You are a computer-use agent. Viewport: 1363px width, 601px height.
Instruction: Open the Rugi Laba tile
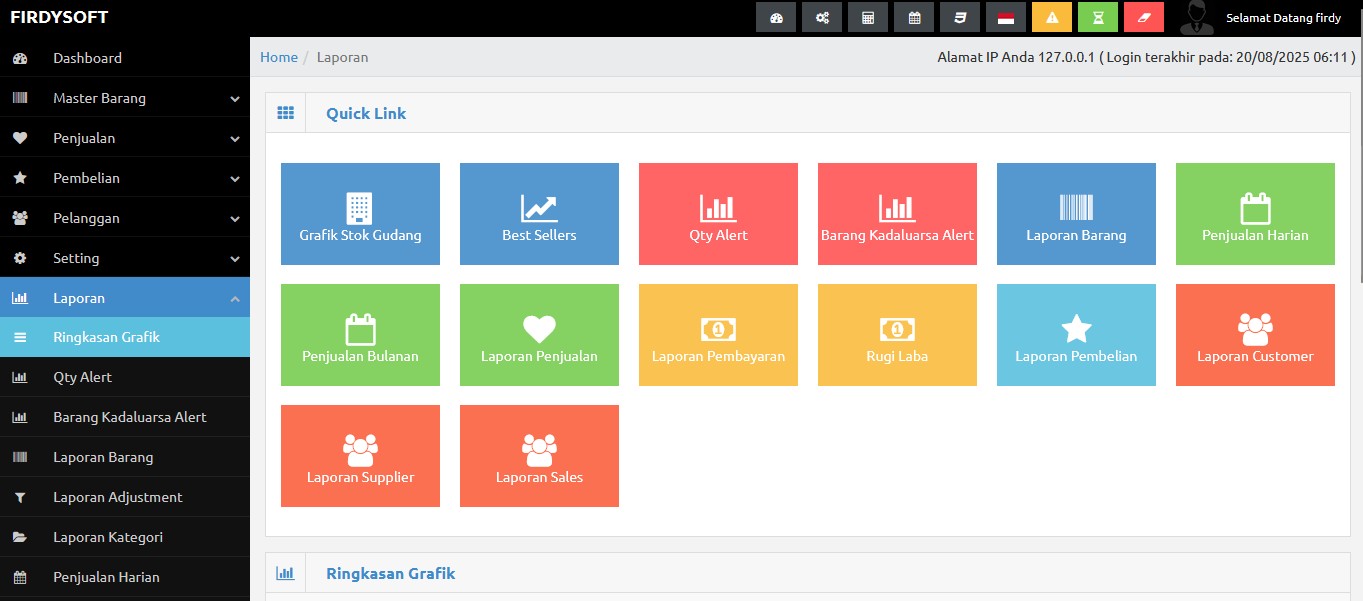pyautogui.click(x=897, y=335)
